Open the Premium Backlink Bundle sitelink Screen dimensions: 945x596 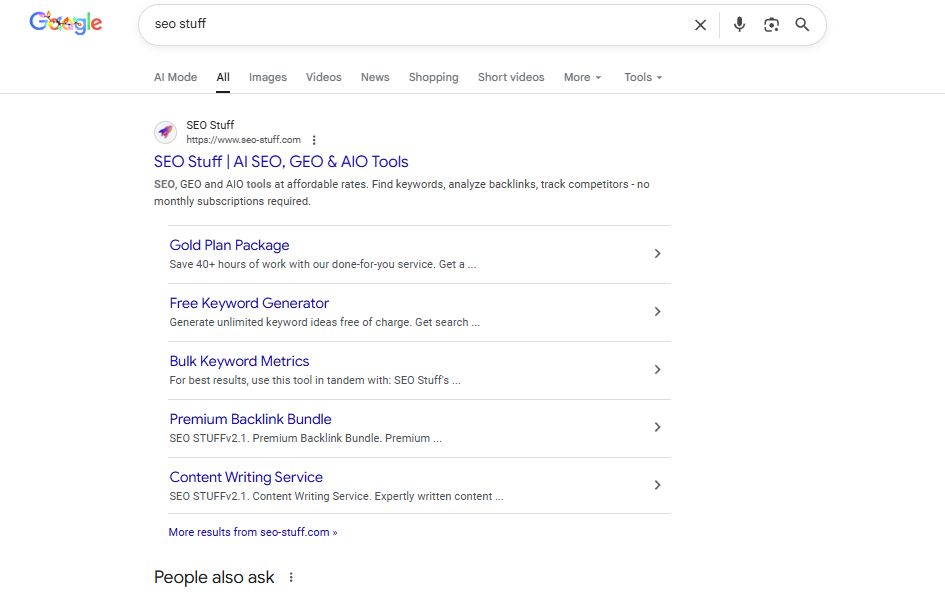pyautogui.click(x=250, y=419)
